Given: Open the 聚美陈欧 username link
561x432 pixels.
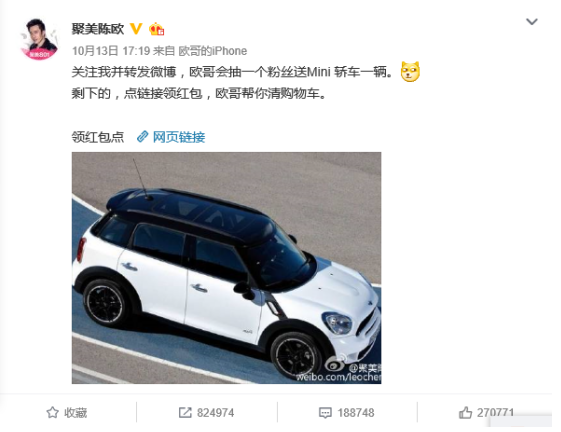Looking at the screenshot, I should pyautogui.click(x=98, y=29).
